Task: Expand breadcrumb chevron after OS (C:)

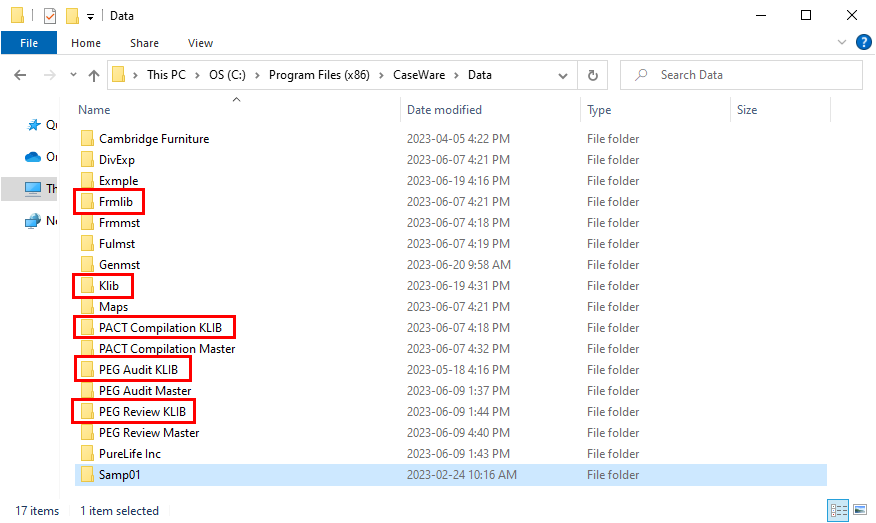Action: [x=258, y=75]
